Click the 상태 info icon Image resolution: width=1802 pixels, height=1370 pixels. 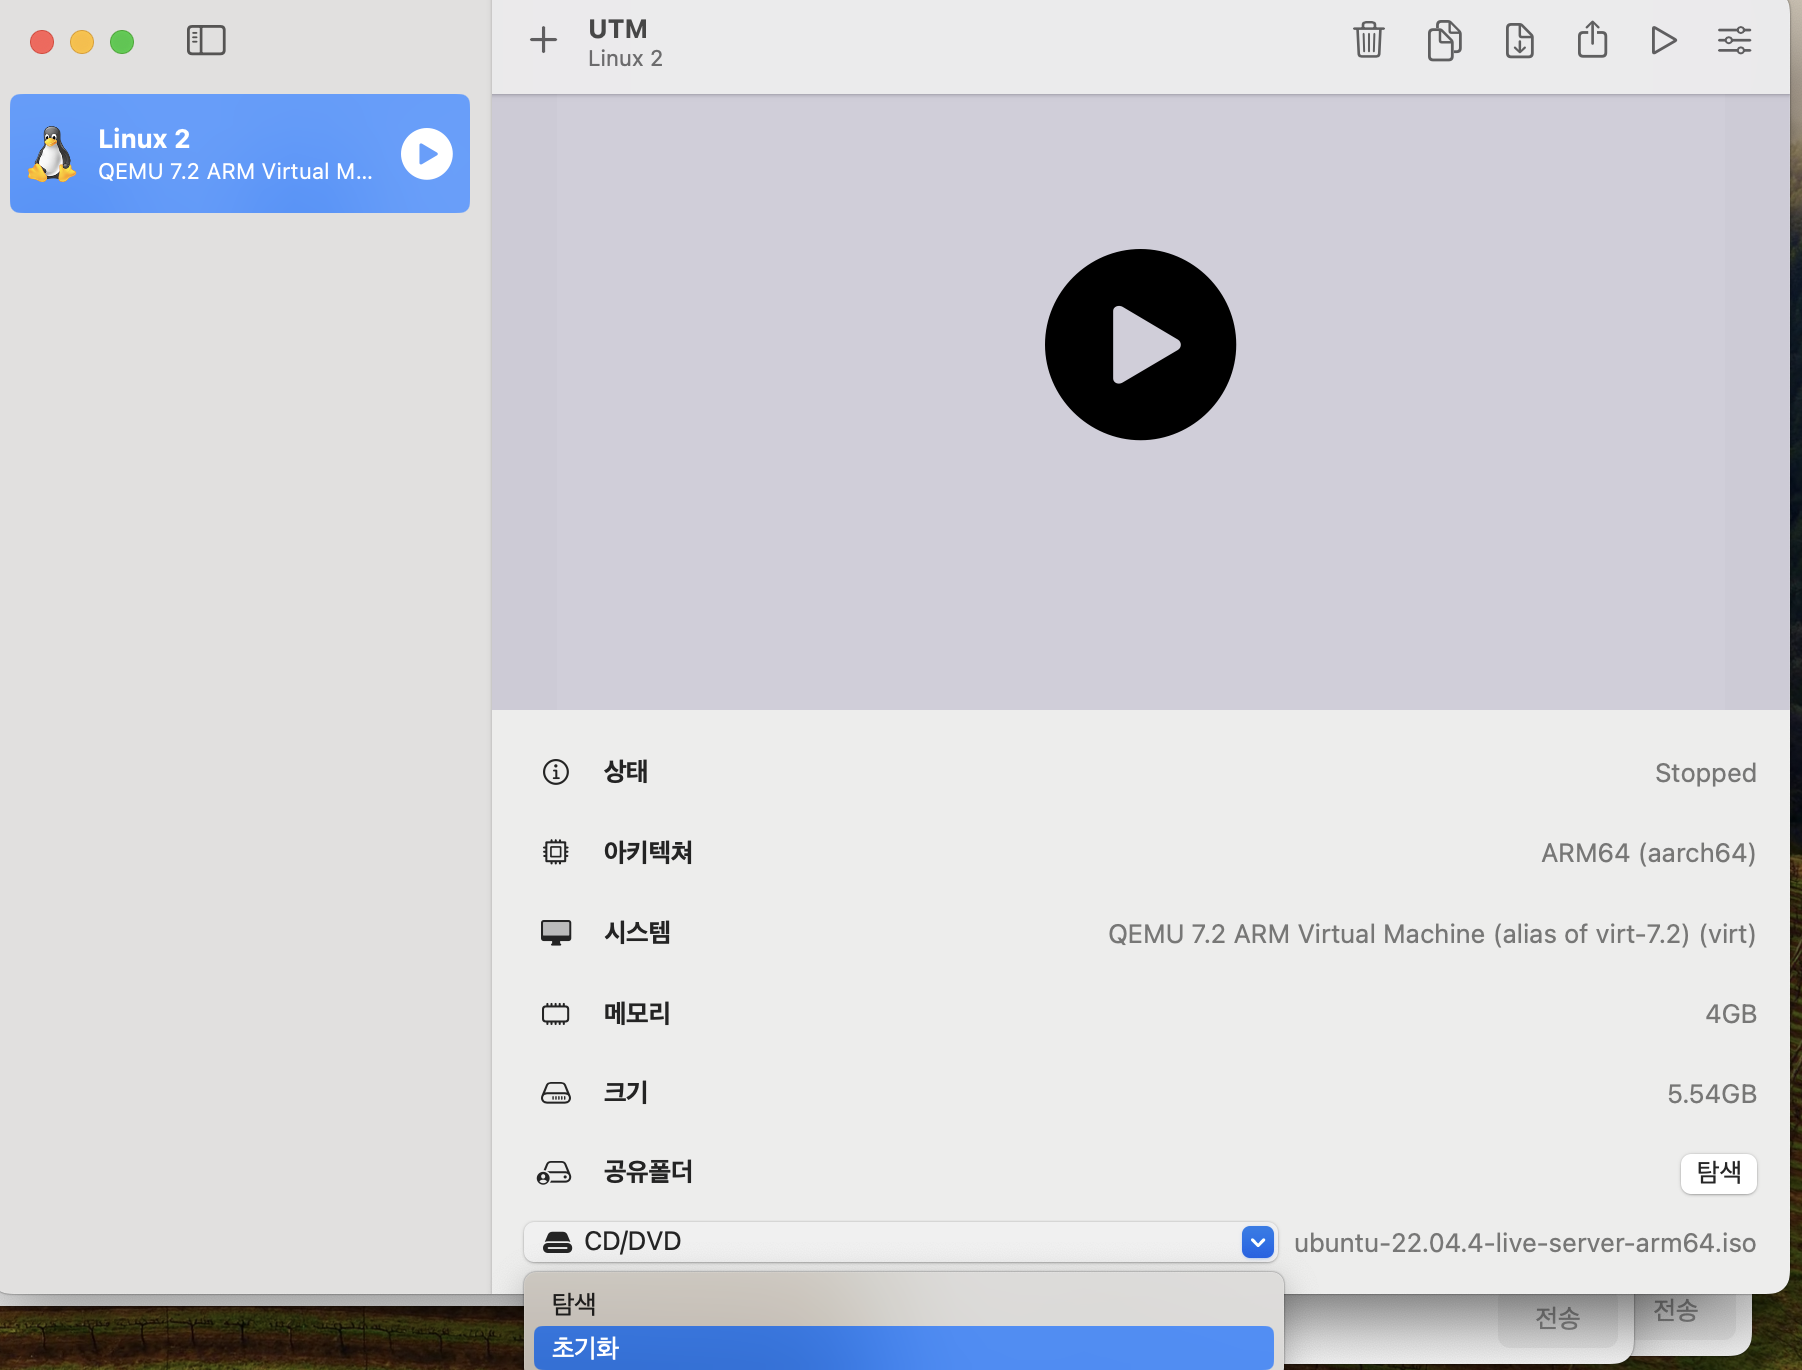(556, 772)
